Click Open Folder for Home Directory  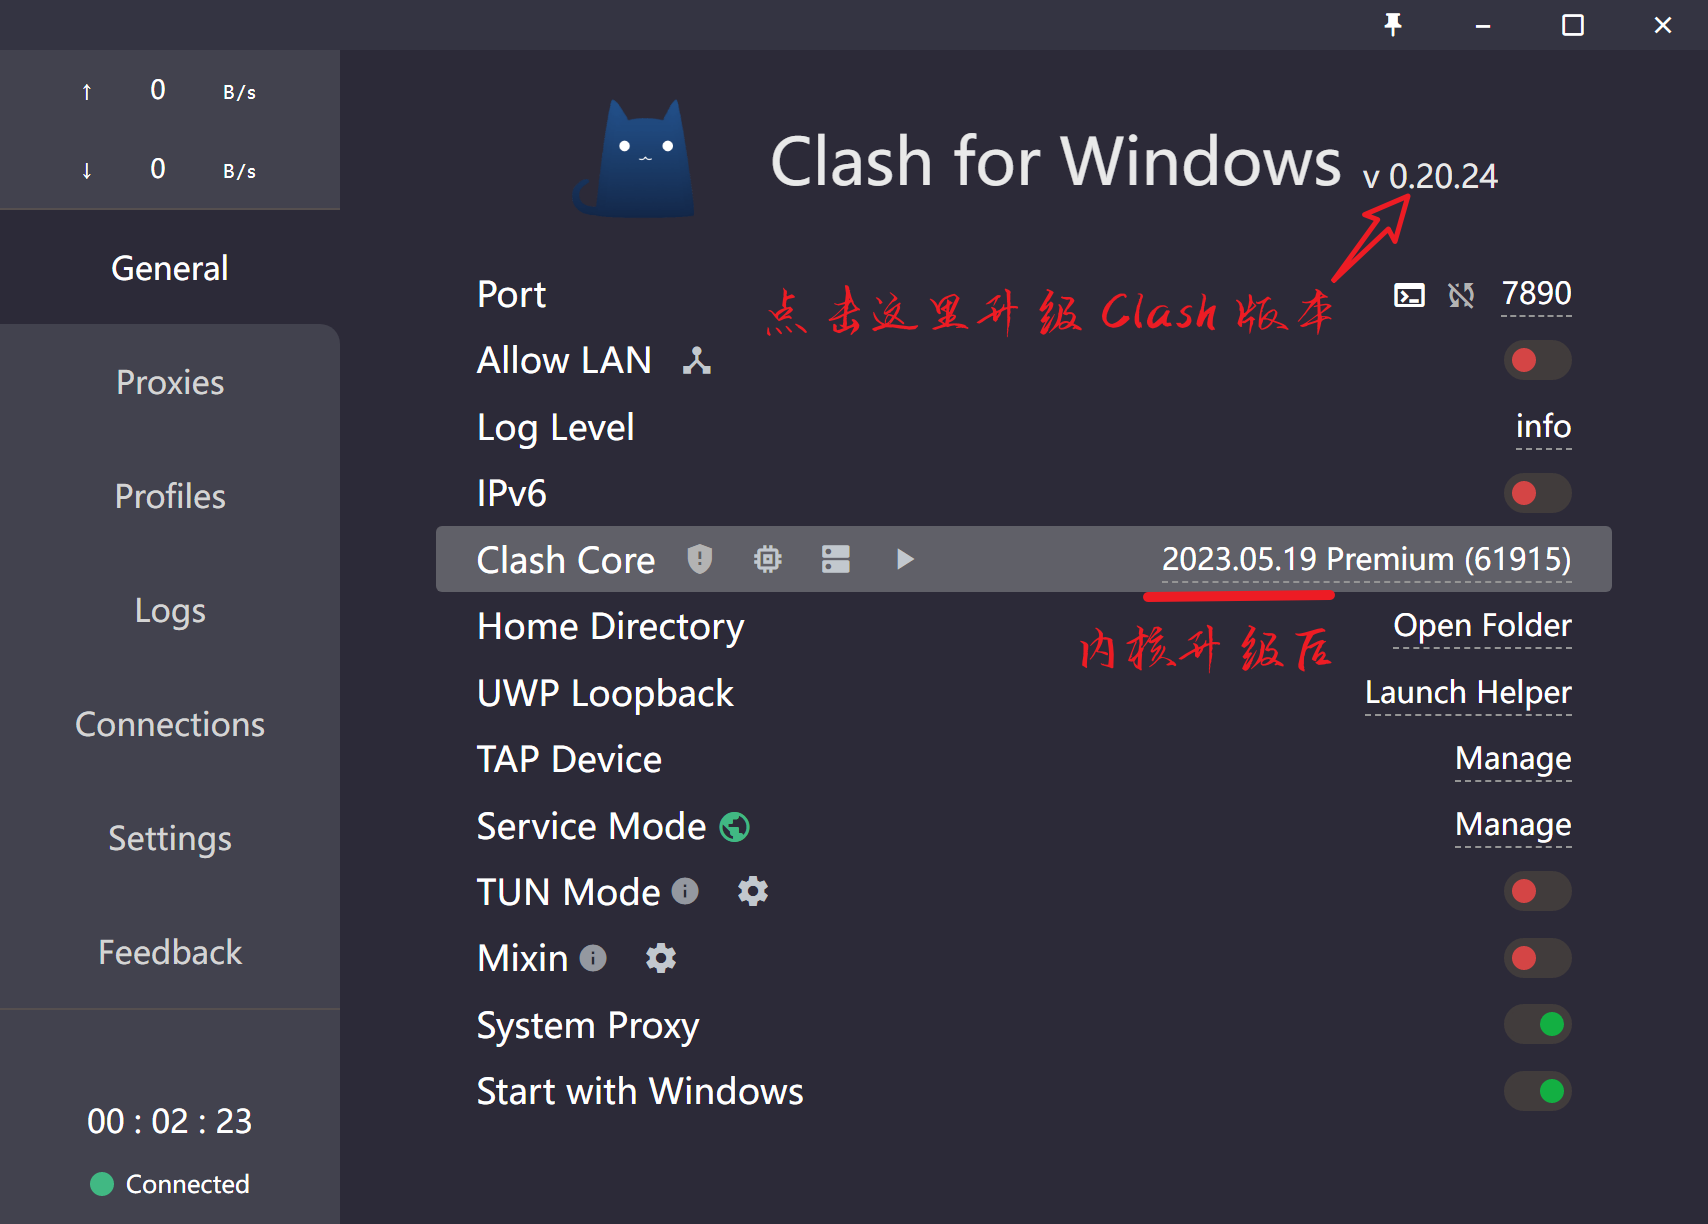pyautogui.click(x=1482, y=626)
